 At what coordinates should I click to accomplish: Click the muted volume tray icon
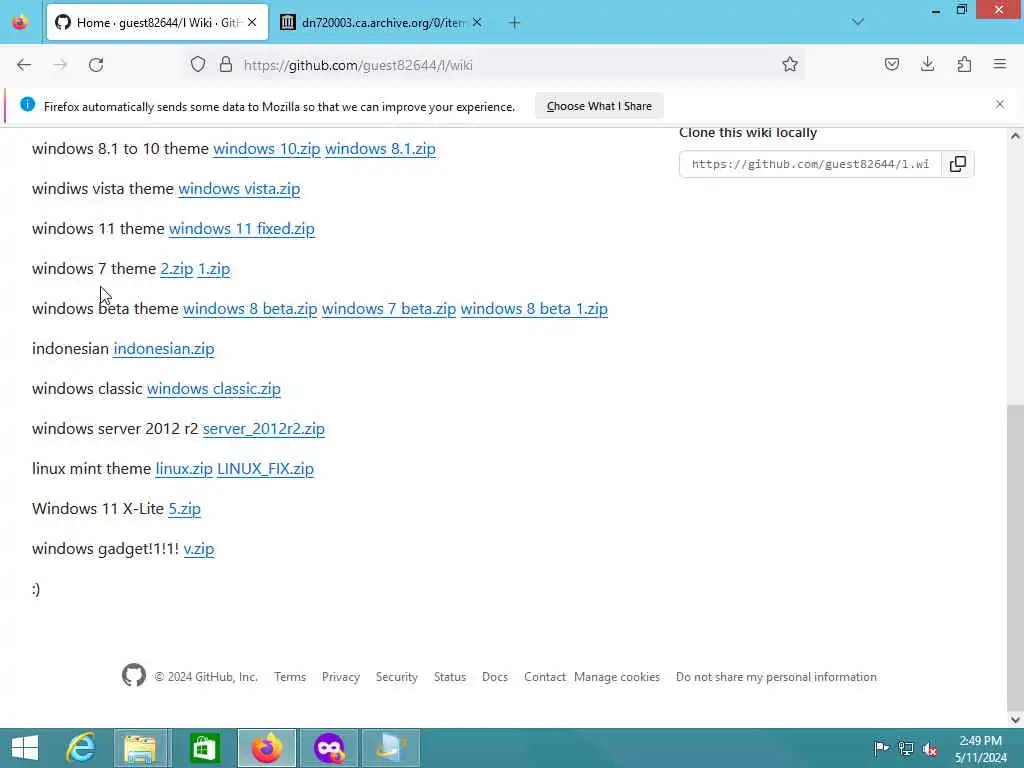[x=930, y=748]
